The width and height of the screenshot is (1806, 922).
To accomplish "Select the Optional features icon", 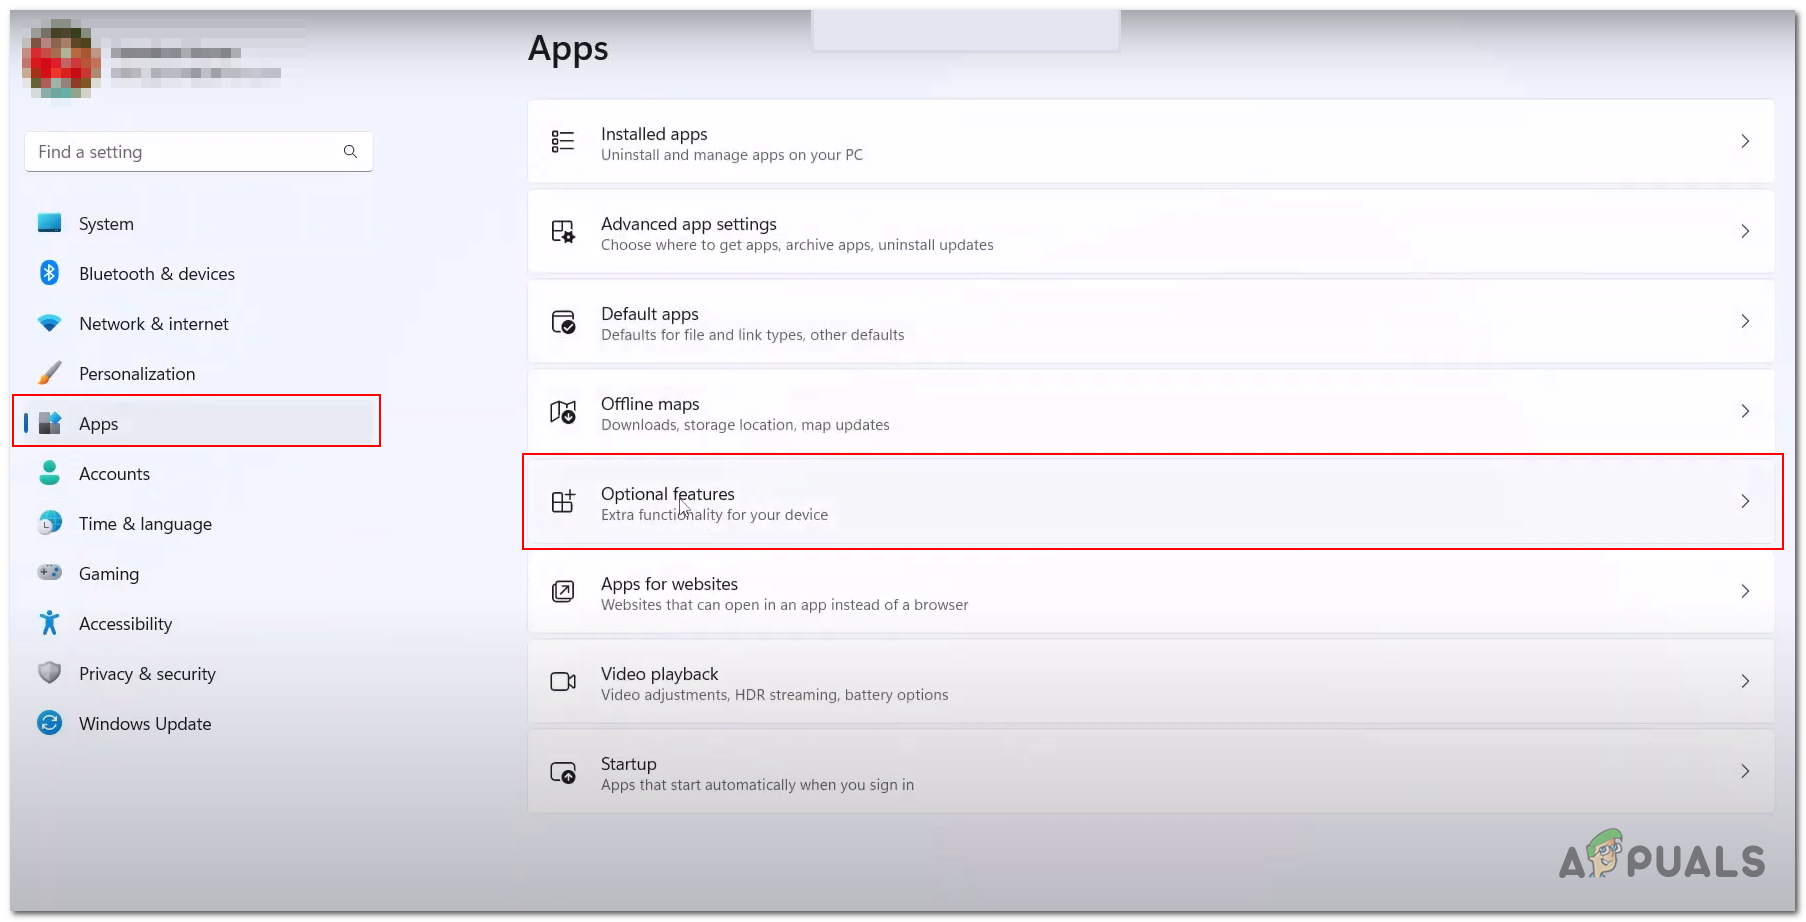I will coord(563,501).
